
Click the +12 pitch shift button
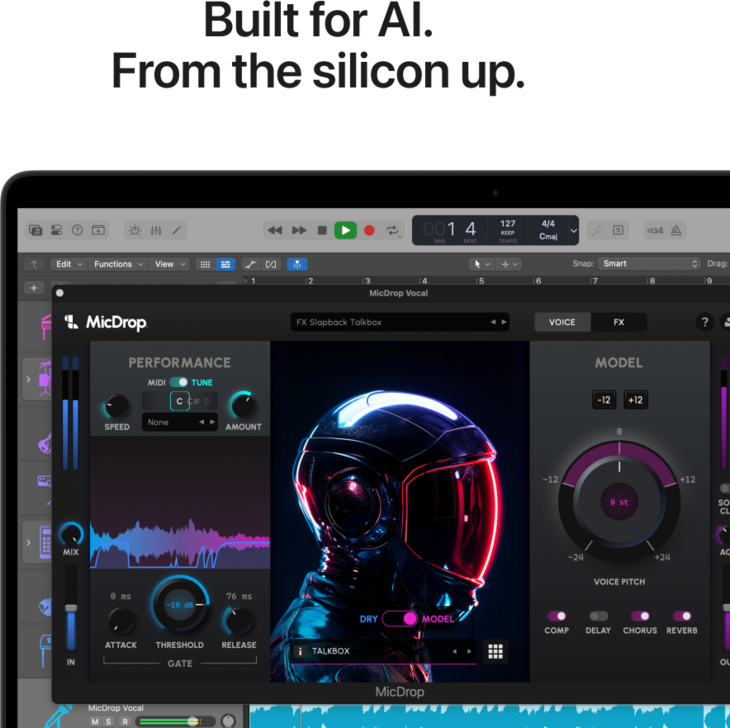click(x=635, y=400)
